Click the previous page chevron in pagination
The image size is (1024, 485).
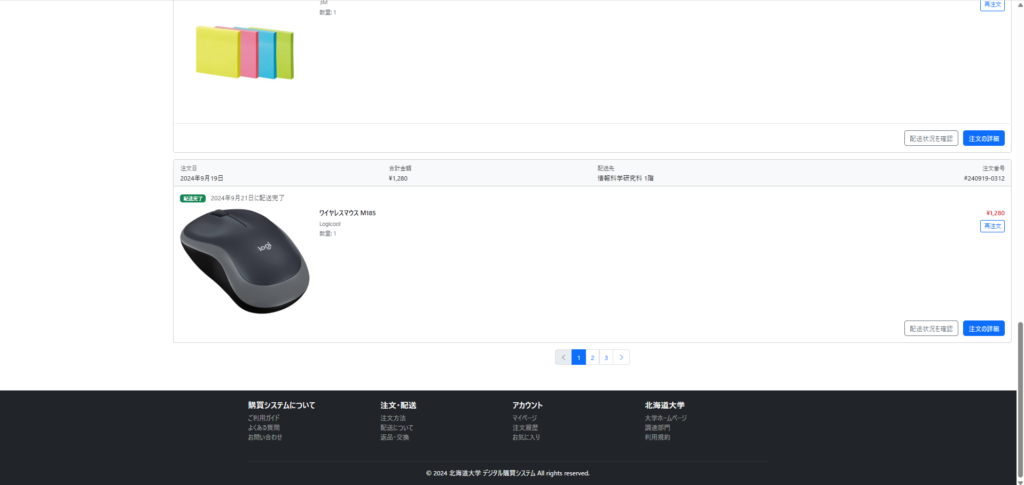(563, 357)
